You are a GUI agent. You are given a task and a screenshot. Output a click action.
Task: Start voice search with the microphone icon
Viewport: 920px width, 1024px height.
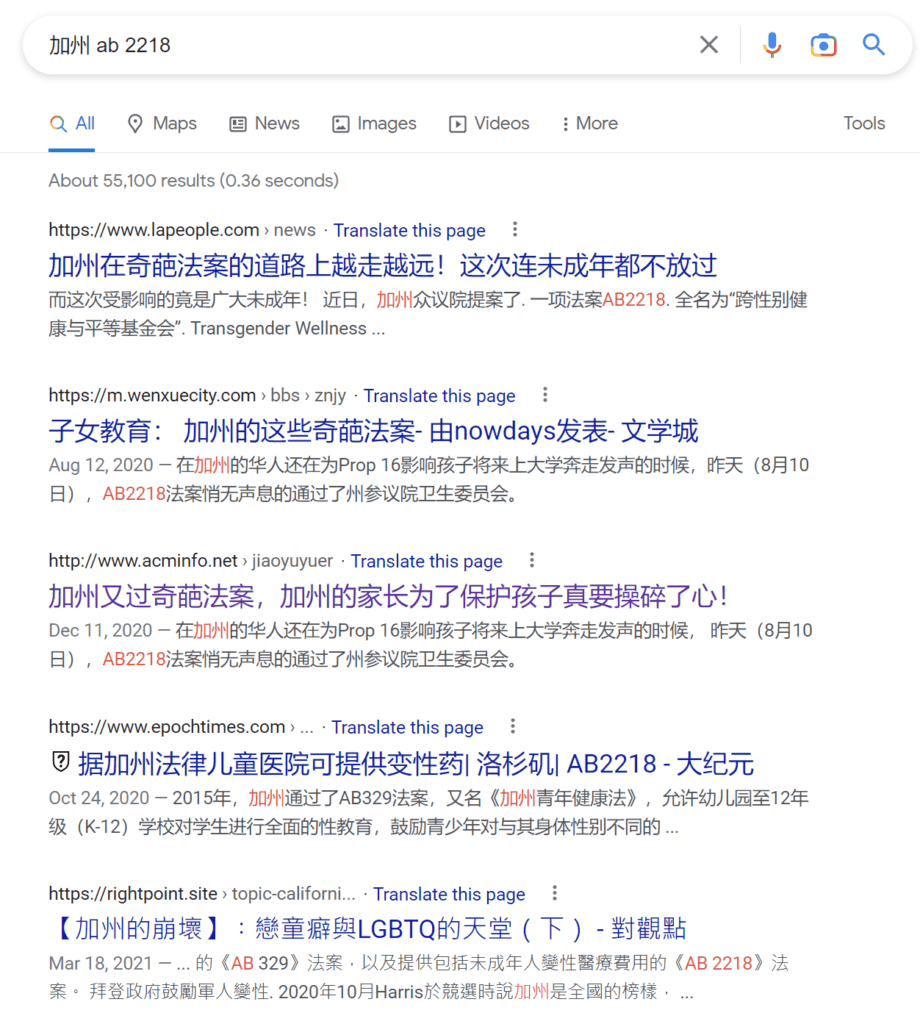pyautogui.click(x=771, y=45)
